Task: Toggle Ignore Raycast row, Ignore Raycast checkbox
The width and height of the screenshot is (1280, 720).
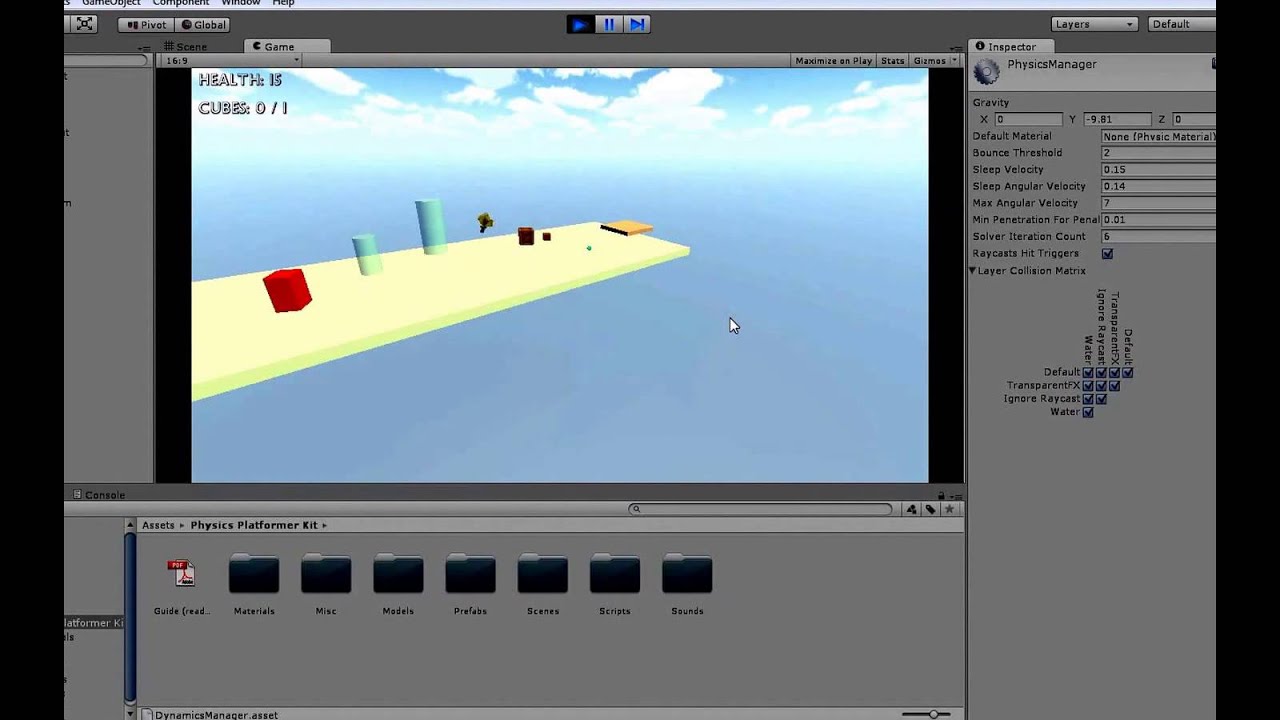Action: (1101, 399)
